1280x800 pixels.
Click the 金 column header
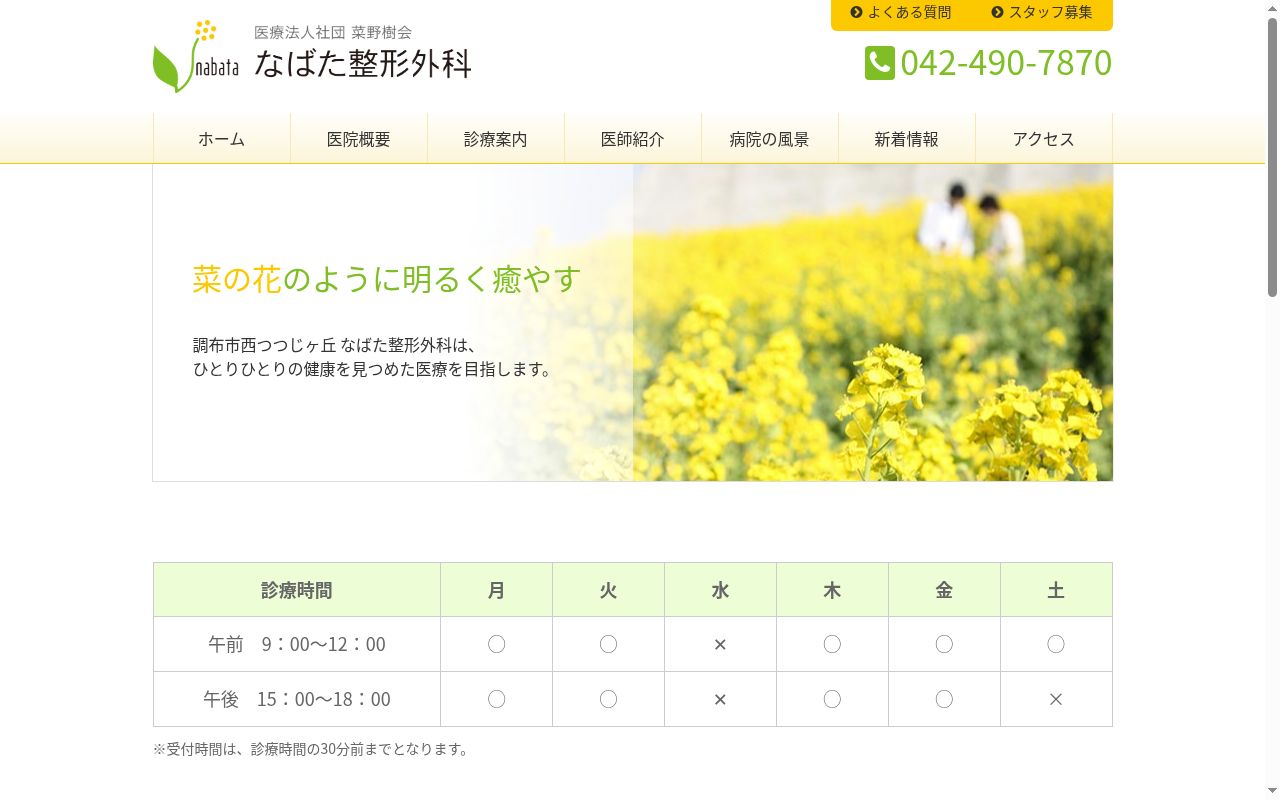click(x=945, y=590)
